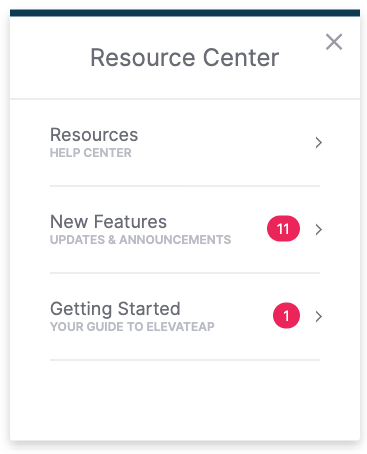Click the separator below the Resources row

pos(185,186)
